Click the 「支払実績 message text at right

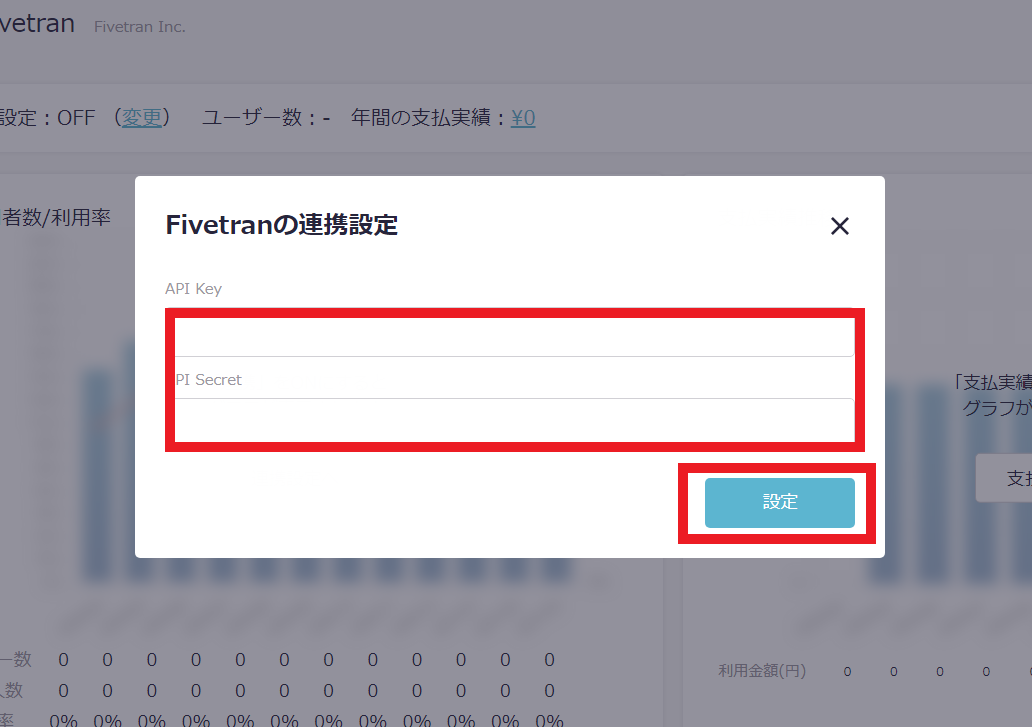[990, 382]
